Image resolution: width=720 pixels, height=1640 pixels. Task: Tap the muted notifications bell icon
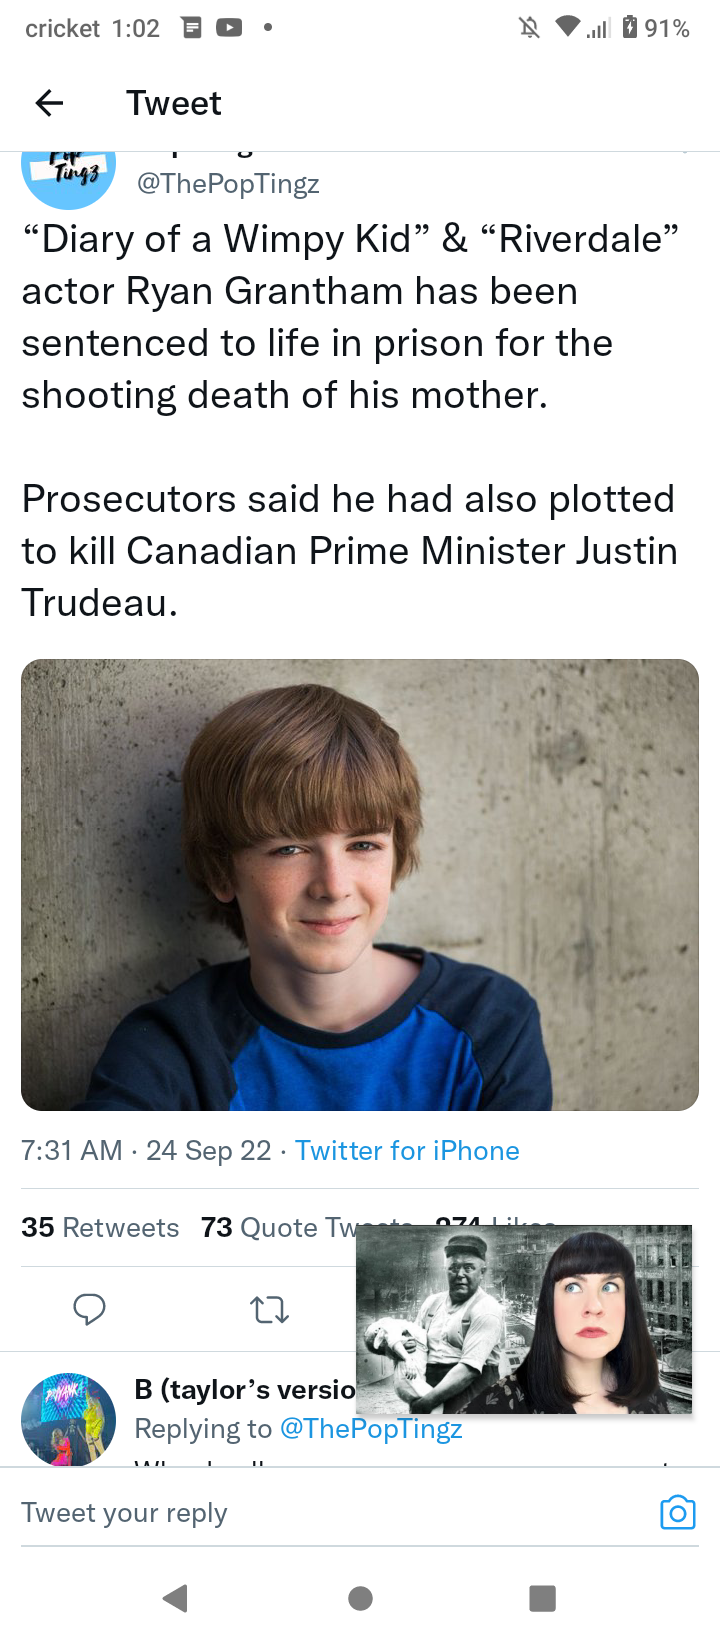point(529,28)
